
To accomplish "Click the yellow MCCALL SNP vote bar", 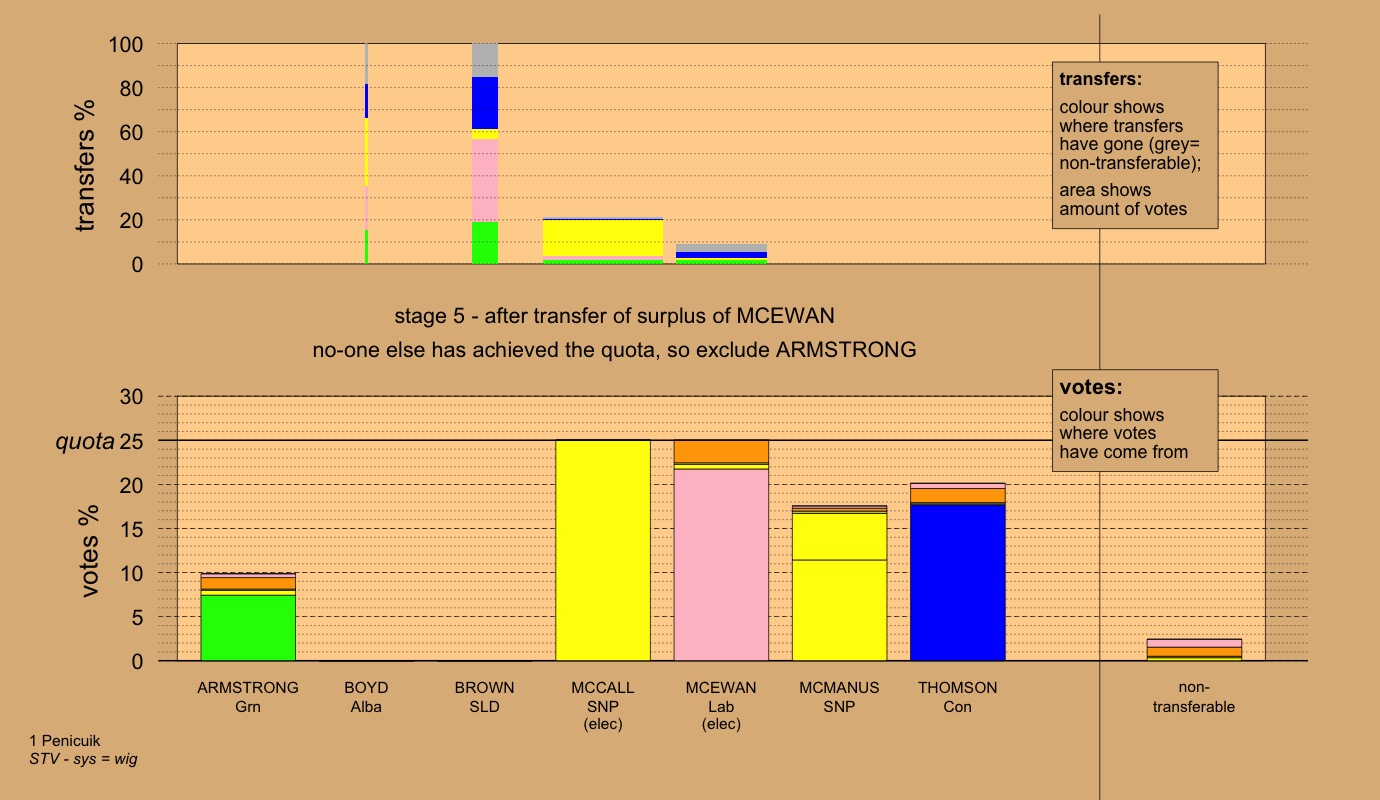I will pyautogui.click(x=603, y=550).
